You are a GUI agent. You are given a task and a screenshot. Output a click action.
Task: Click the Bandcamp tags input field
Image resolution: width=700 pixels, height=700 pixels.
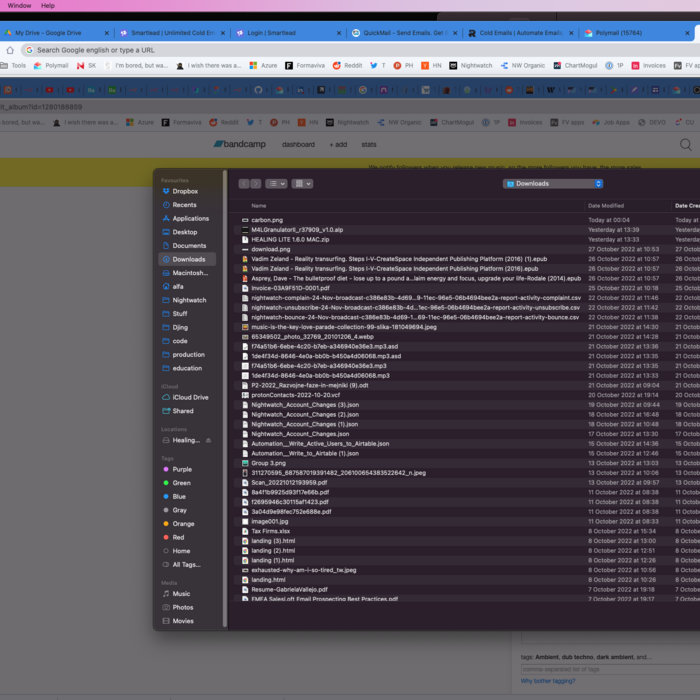pyautogui.click(x=610, y=669)
